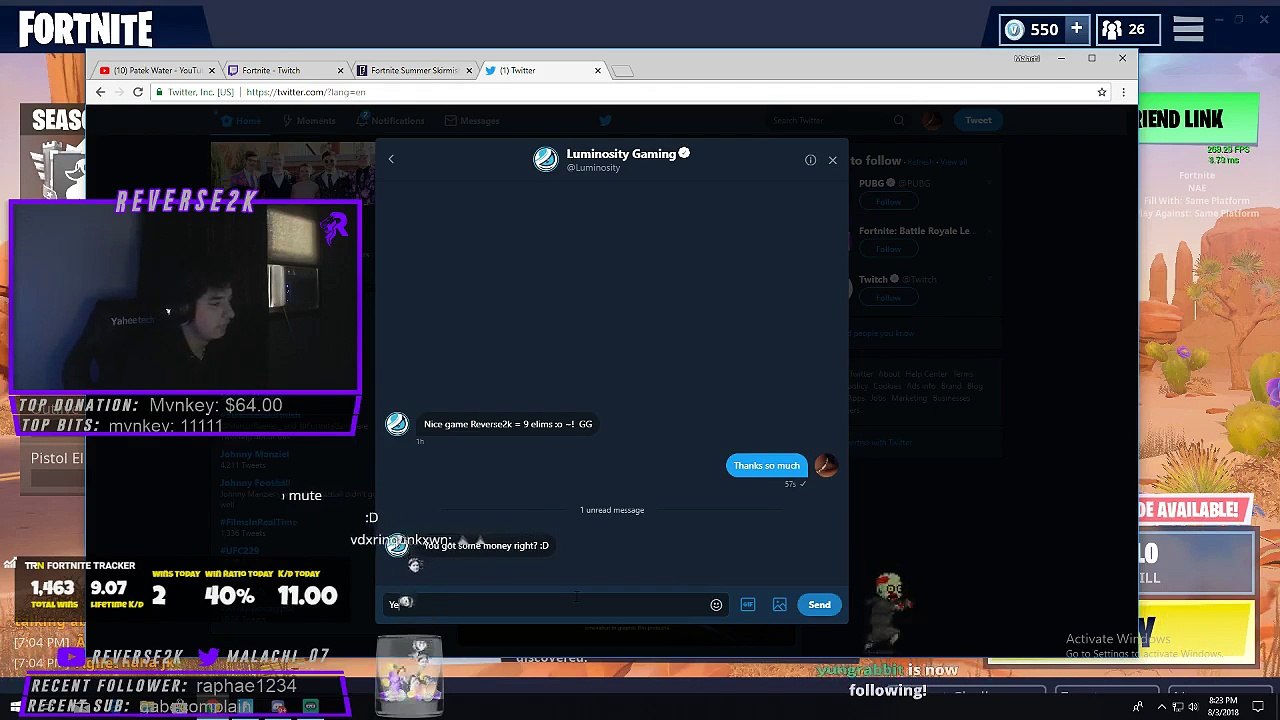Click the Twitter search box
Screen dimensions: 1280x720
[x=836, y=121]
